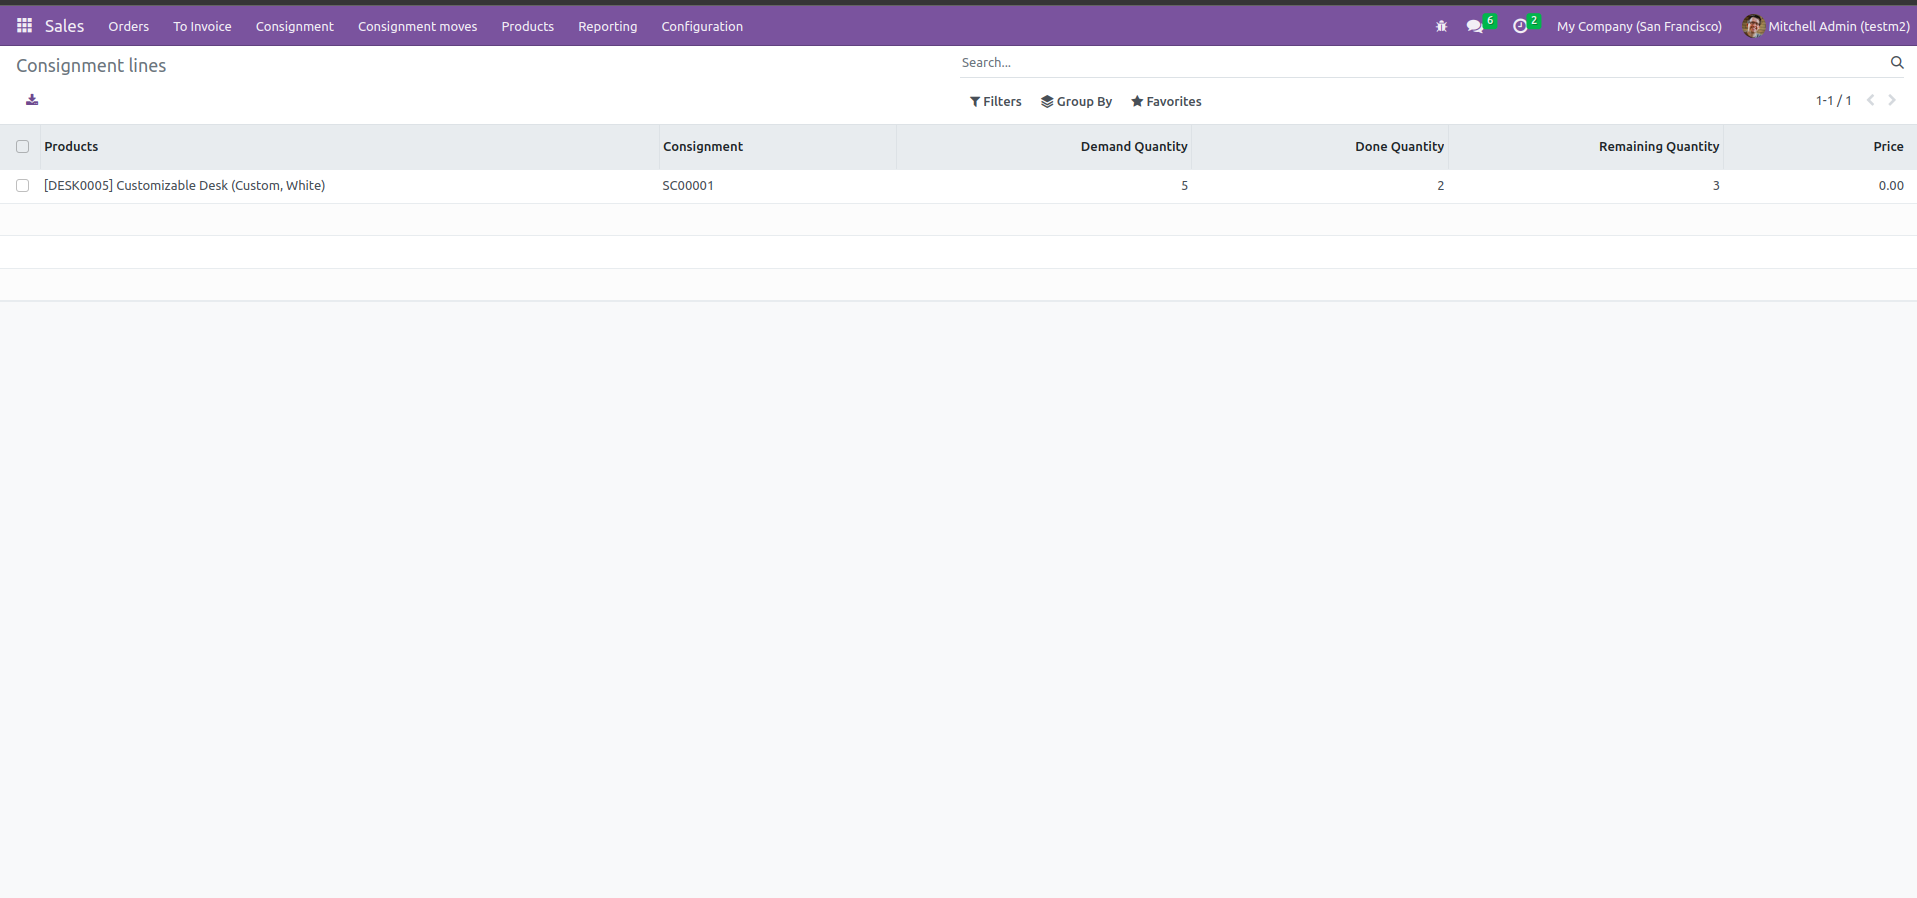Click consignment cell SC00001
This screenshot has width=1917, height=898.
[688, 186]
